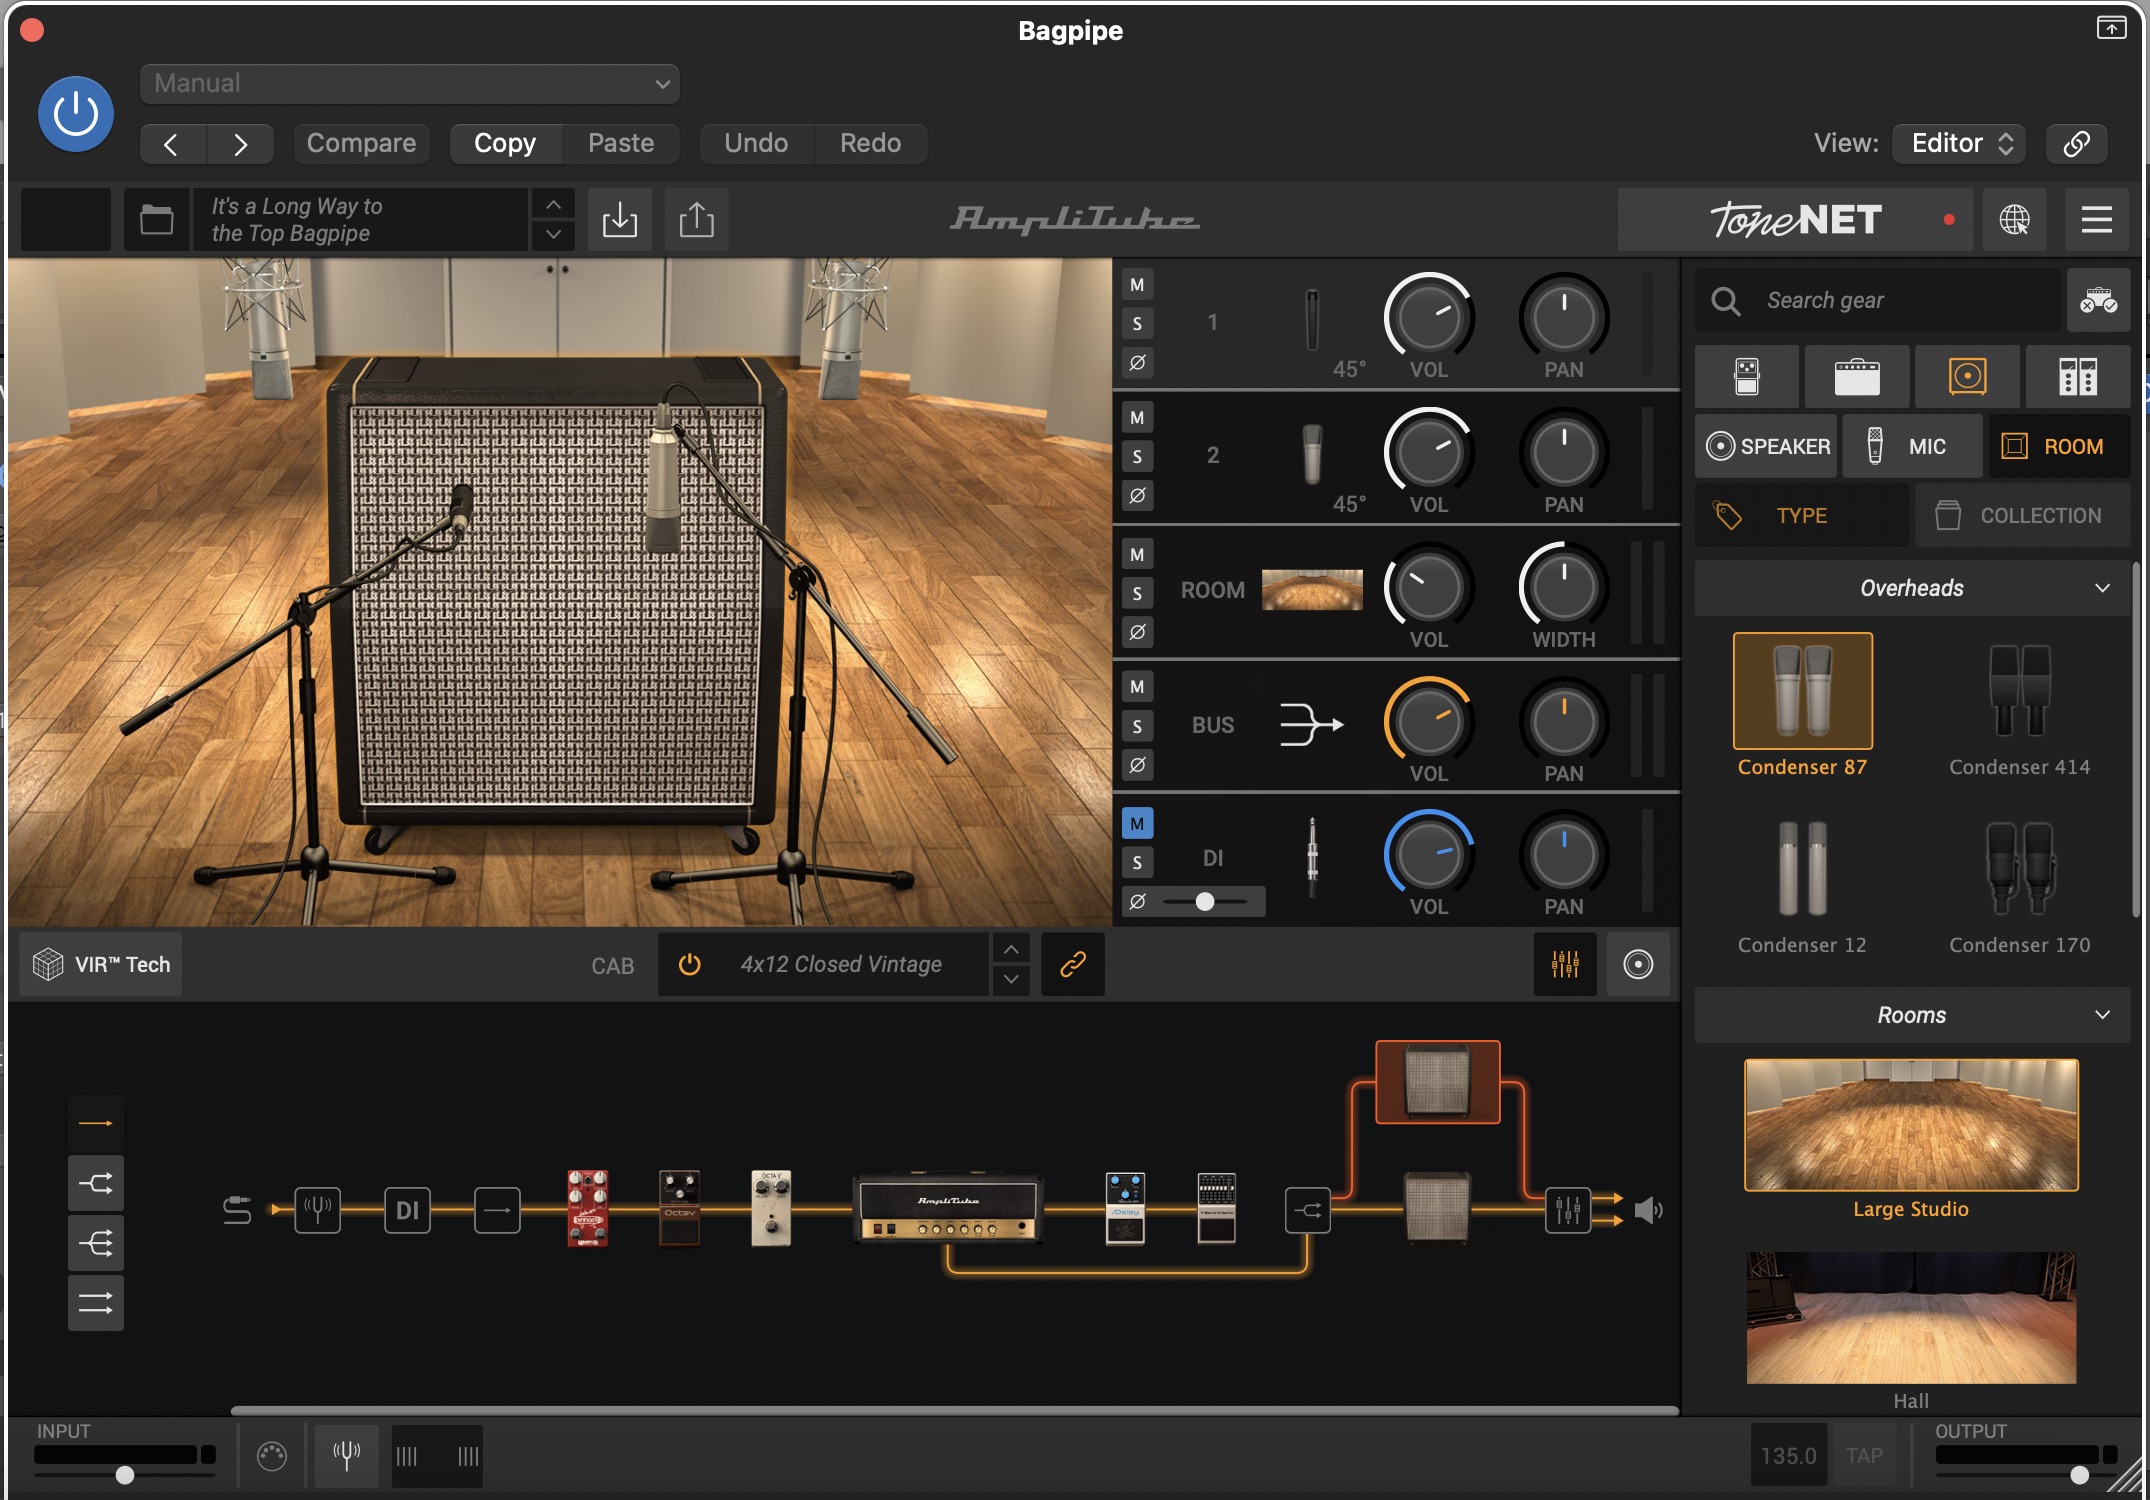This screenshot has height=1500, width=2150.
Task: Toggle the plugin power bypass button
Action: [x=76, y=114]
